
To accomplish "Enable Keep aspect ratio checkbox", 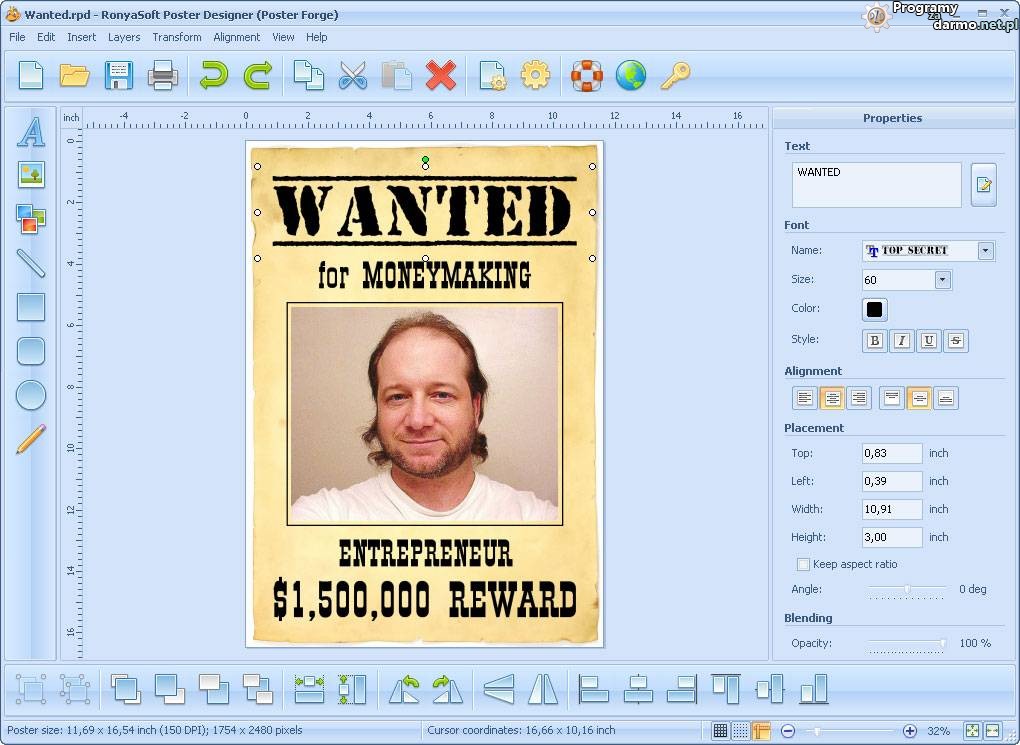I will click(802, 564).
